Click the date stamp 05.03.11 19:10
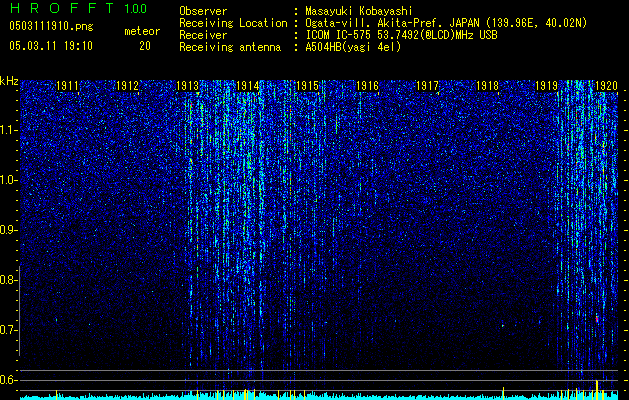 tap(51, 46)
